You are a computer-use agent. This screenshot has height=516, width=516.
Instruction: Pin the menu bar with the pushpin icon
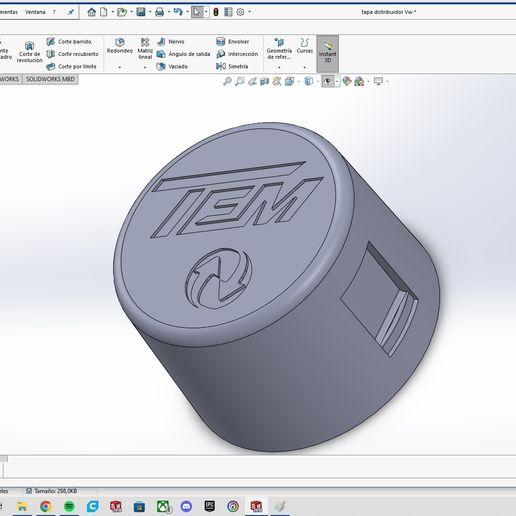coord(71,12)
